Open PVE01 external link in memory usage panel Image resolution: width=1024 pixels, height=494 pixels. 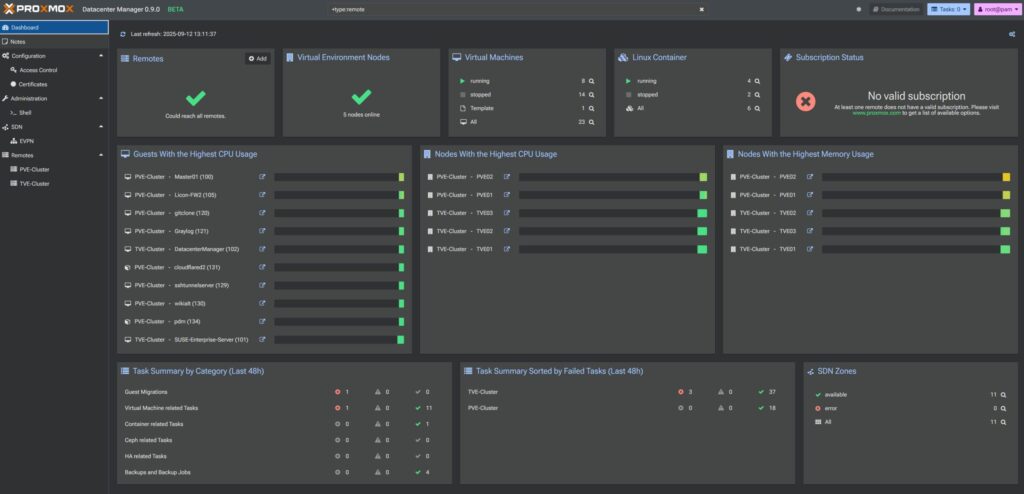tap(809, 195)
